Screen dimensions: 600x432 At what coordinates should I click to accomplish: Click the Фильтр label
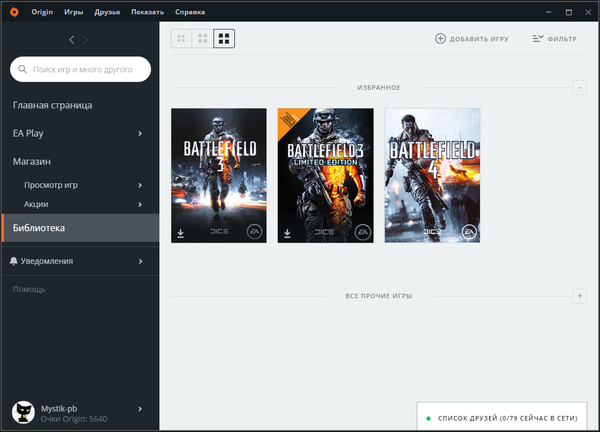562,39
